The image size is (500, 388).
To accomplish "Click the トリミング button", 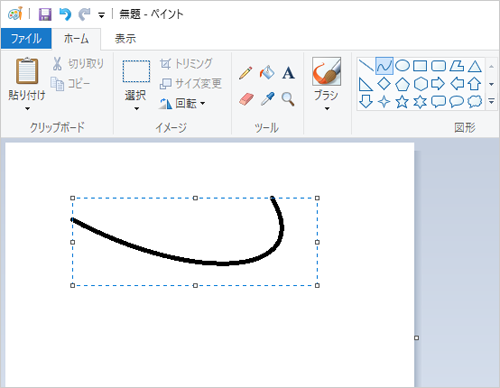I will 186,64.
